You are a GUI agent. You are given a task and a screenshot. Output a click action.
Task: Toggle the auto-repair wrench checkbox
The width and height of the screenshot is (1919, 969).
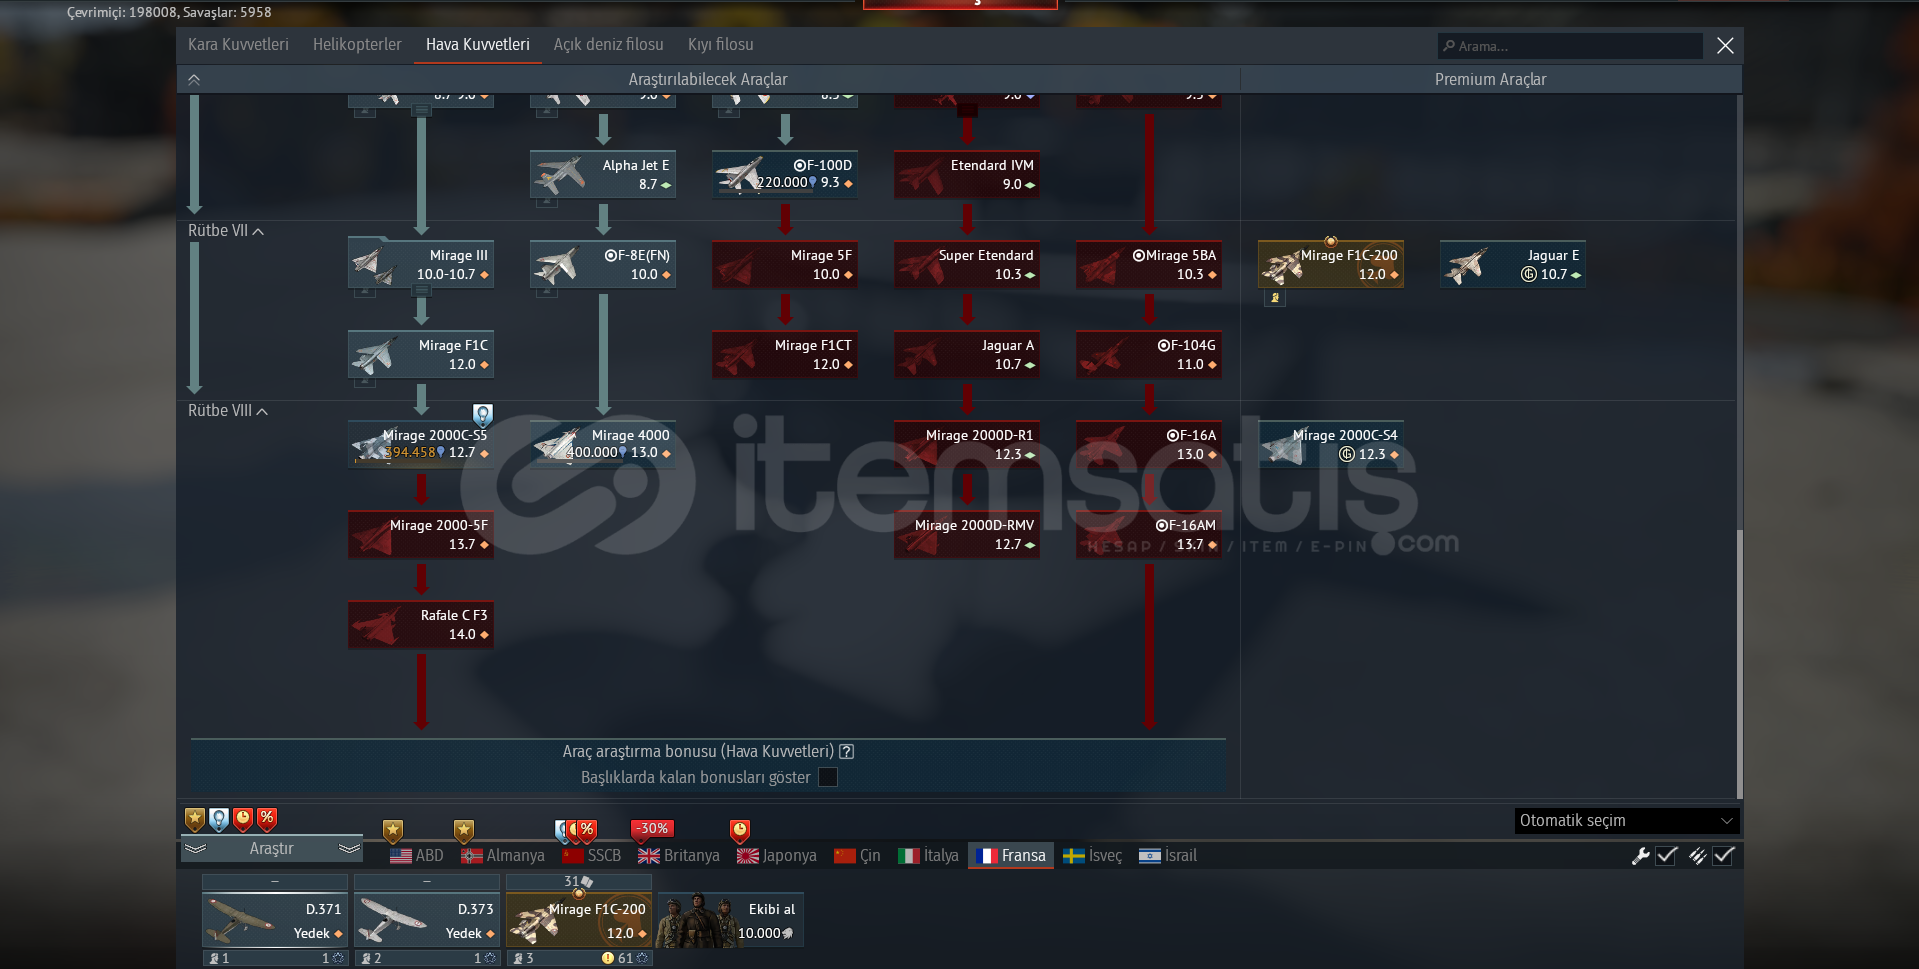coord(1666,856)
